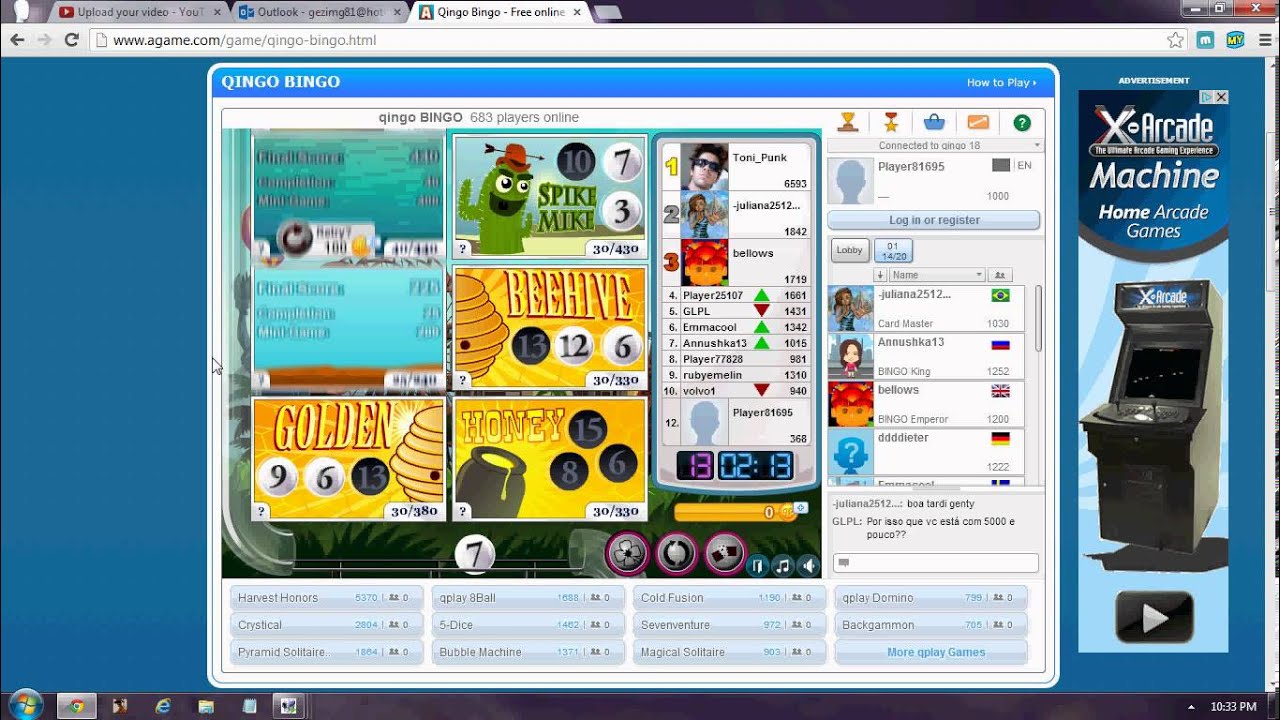Close the X-Arcade advertisement
This screenshot has width=1280, height=720.
(x=1221, y=97)
